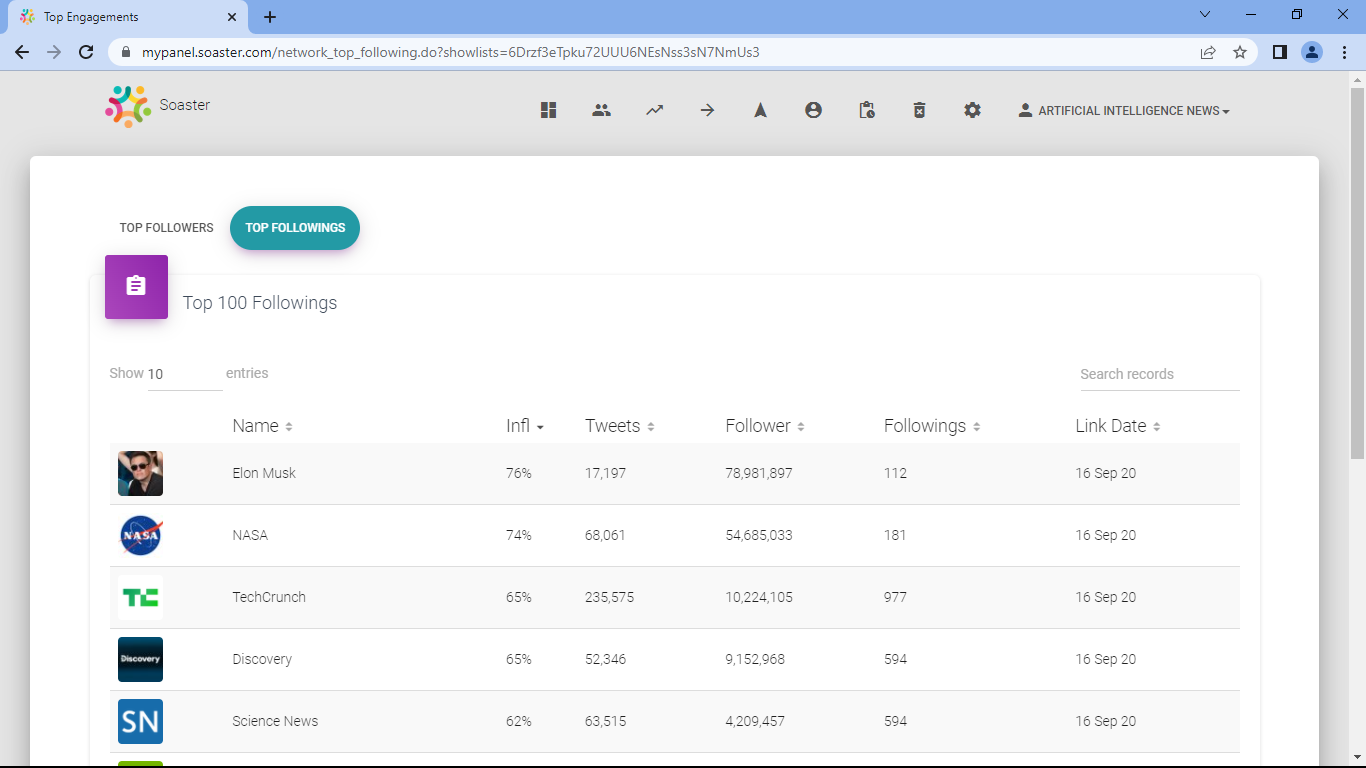Click the Soaster logo
Image resolution: width=1366 pixels, height=768 pixels.
[128, 106]
